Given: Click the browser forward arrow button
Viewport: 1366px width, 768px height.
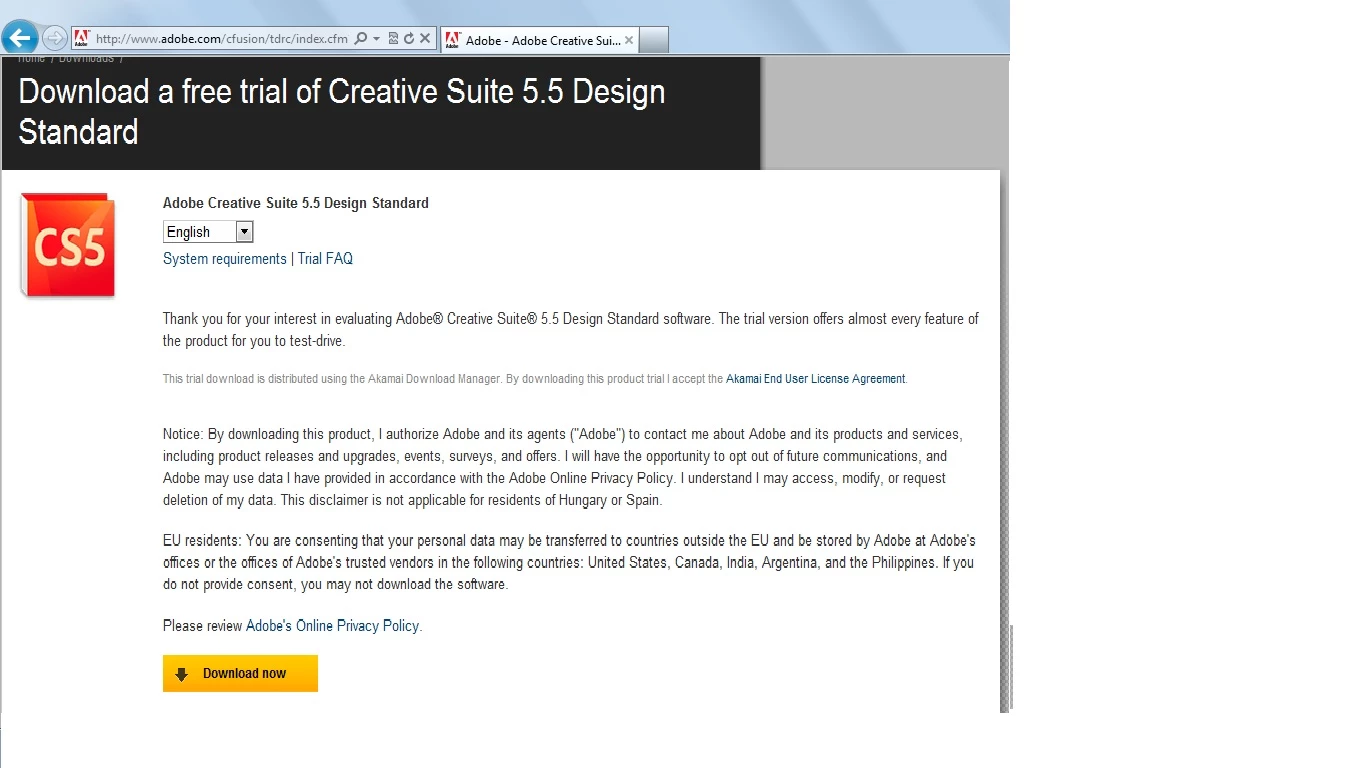Looking at the screenshot, I should click(55, 39).
